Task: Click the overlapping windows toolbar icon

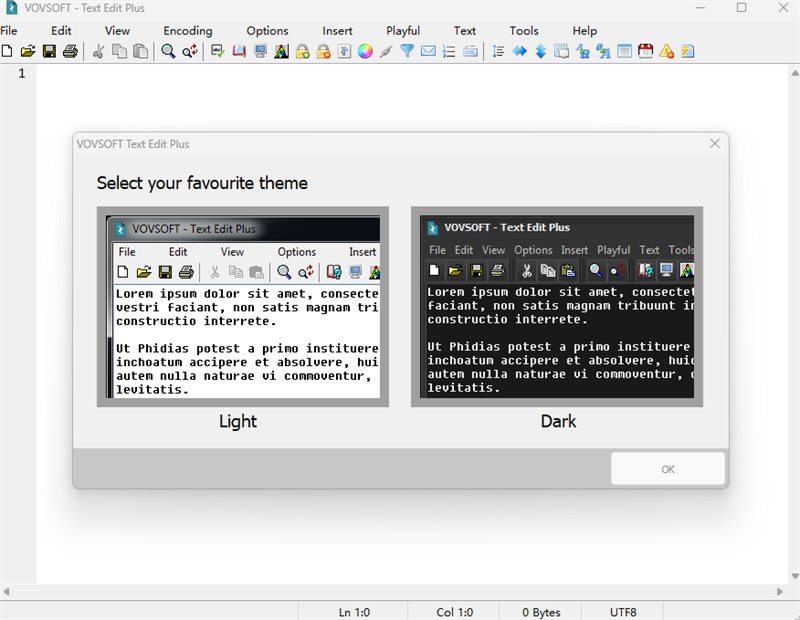Action: pos(562,51)
